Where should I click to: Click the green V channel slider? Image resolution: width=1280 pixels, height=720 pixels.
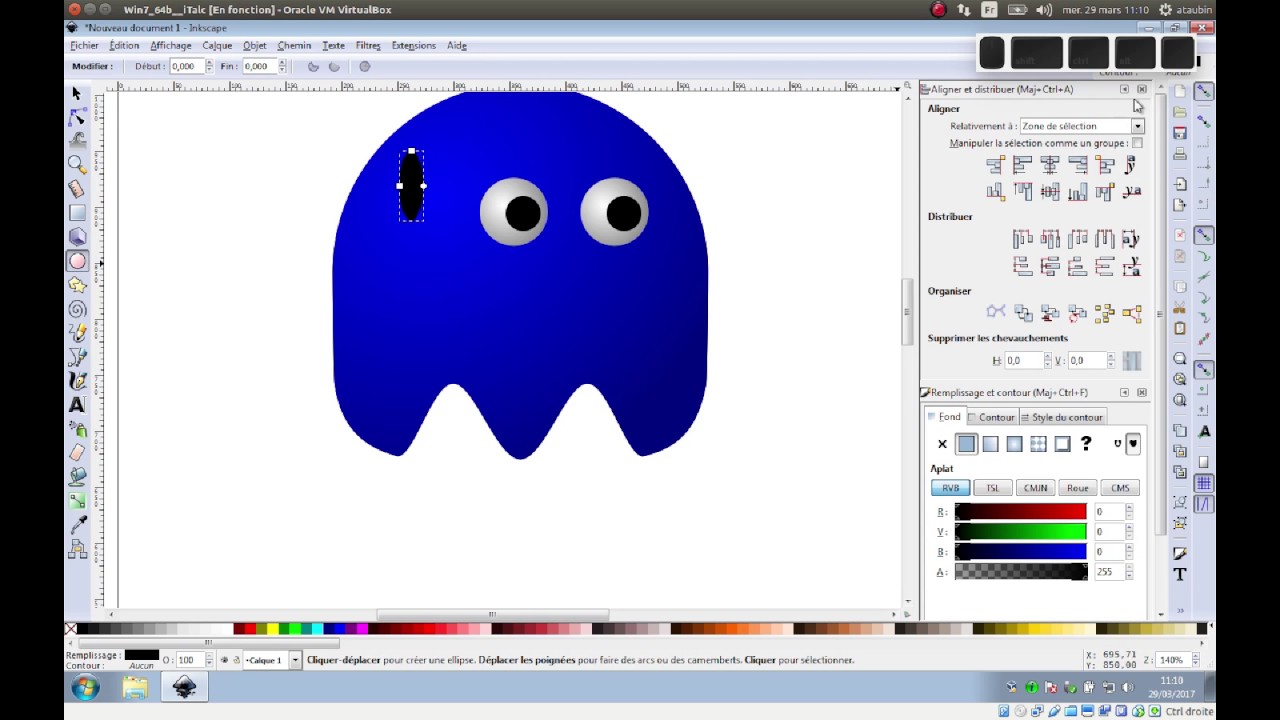(1020, 532)
